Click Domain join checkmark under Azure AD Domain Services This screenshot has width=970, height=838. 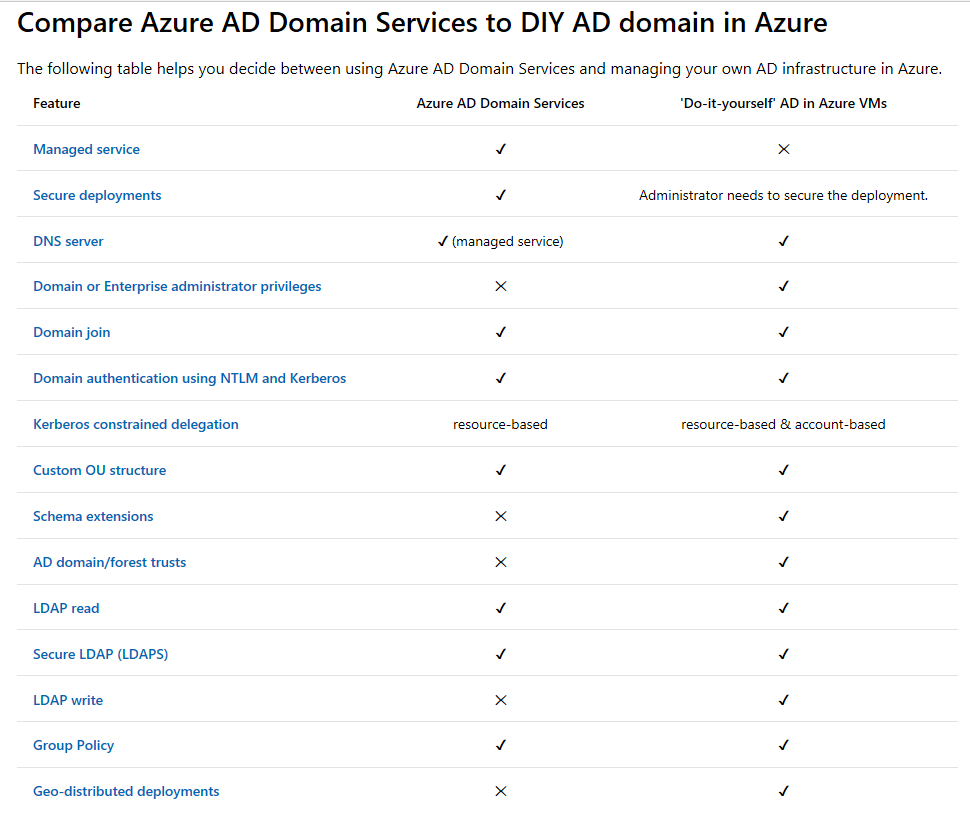point(501,332)
